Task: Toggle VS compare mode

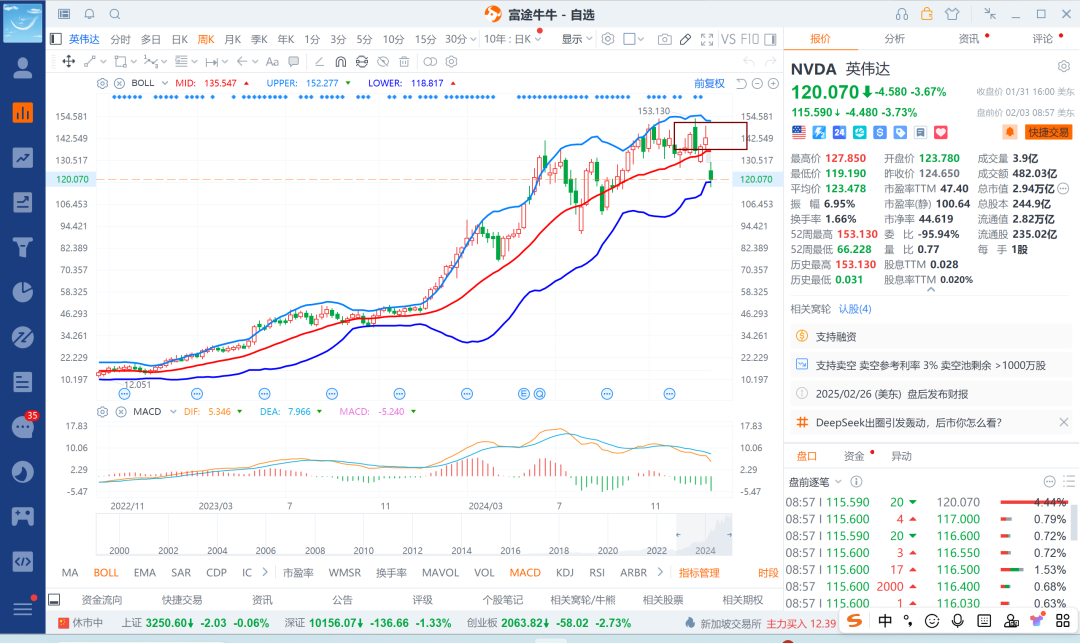Action: [x=728, y=39]
